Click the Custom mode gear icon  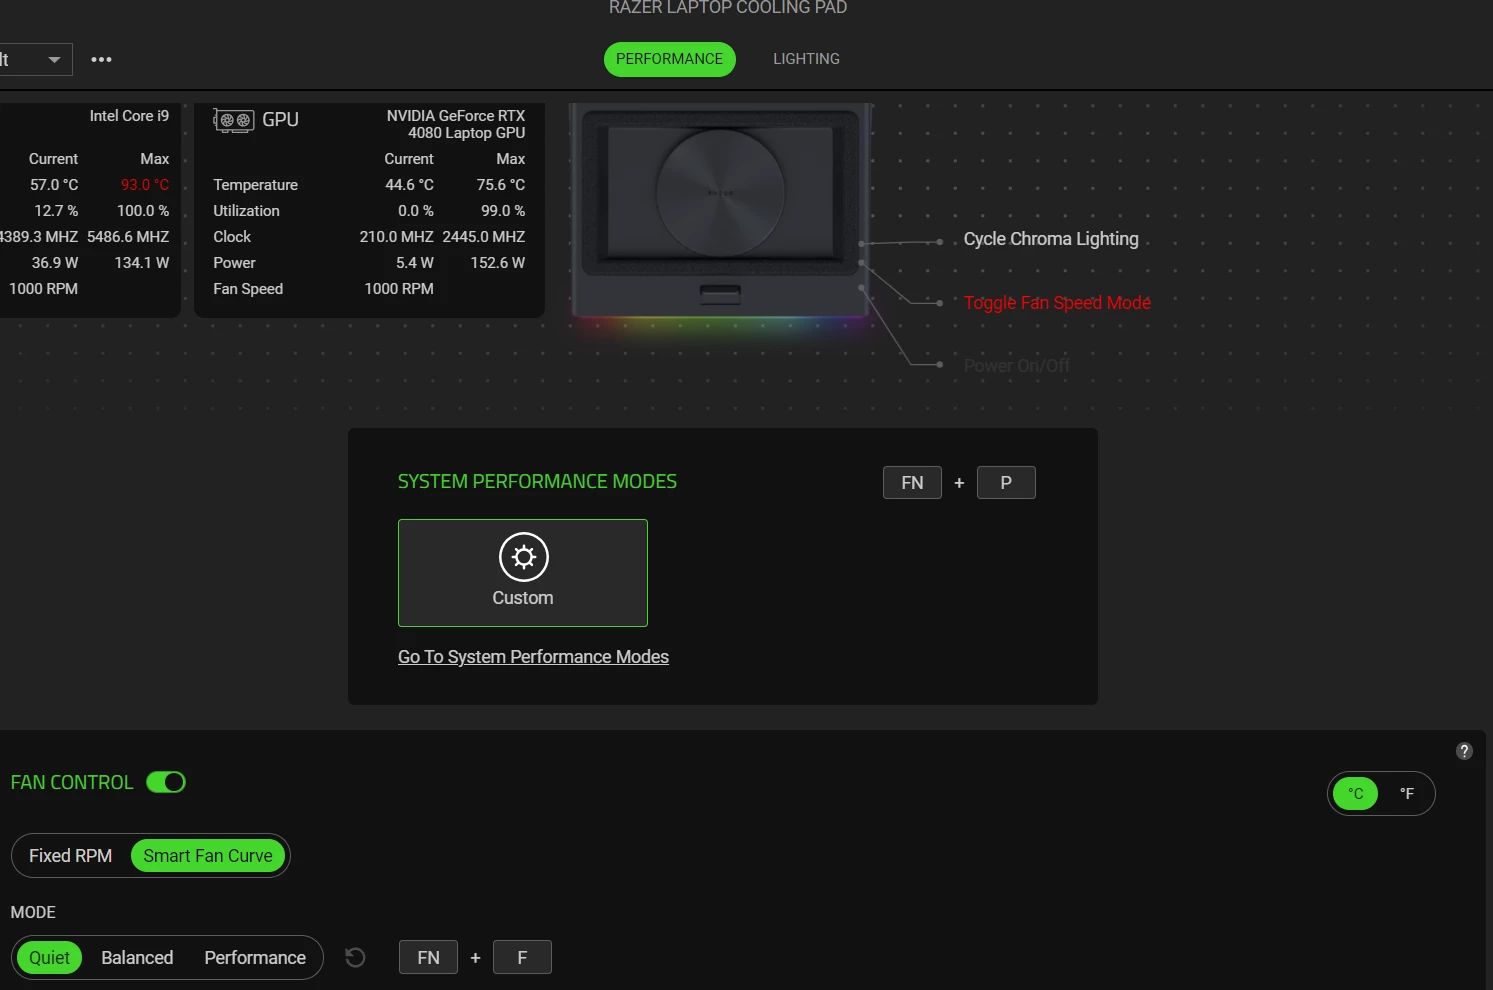524,557
